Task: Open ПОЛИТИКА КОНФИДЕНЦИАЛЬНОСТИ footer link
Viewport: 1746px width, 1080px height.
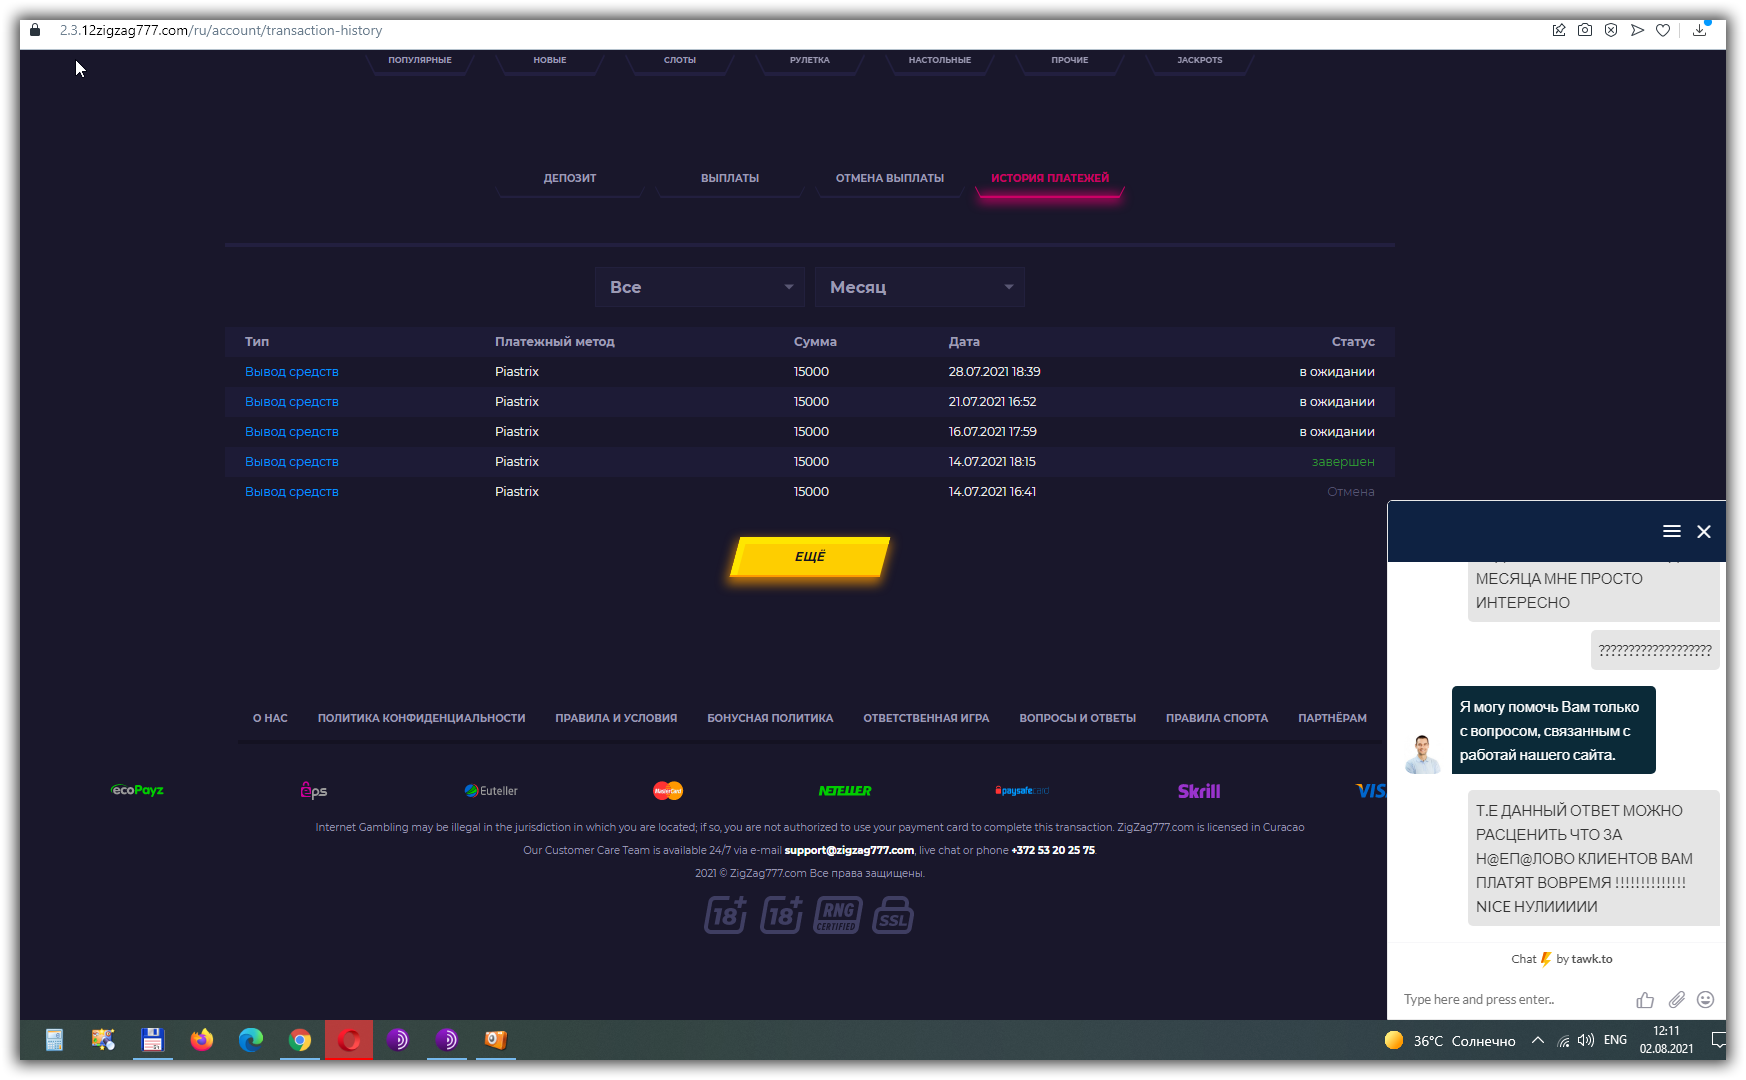Action: (x=421, y=718)
